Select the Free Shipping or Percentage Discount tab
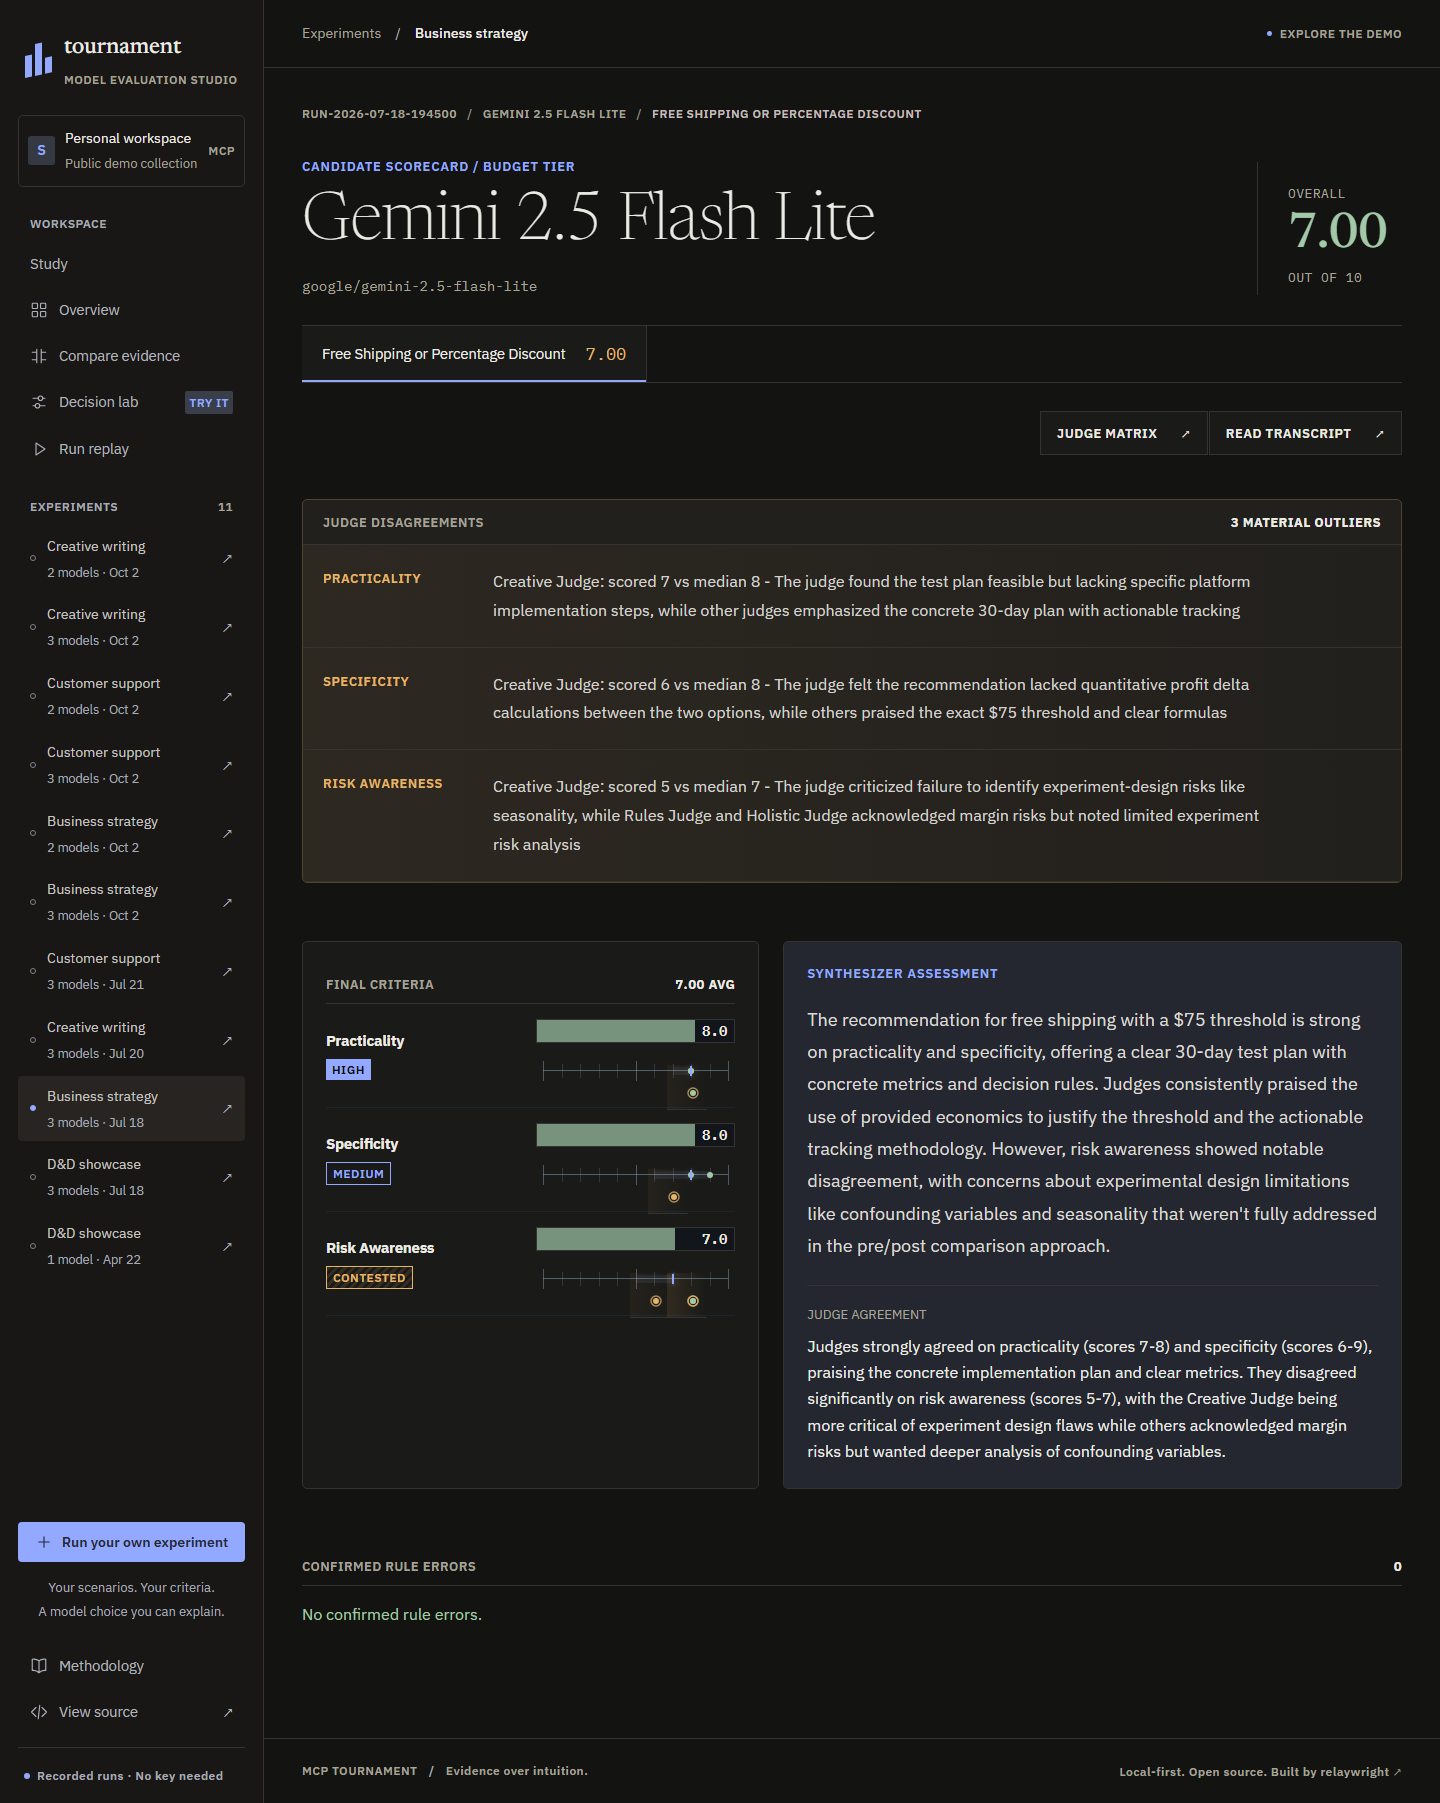 tap(474, 354)
